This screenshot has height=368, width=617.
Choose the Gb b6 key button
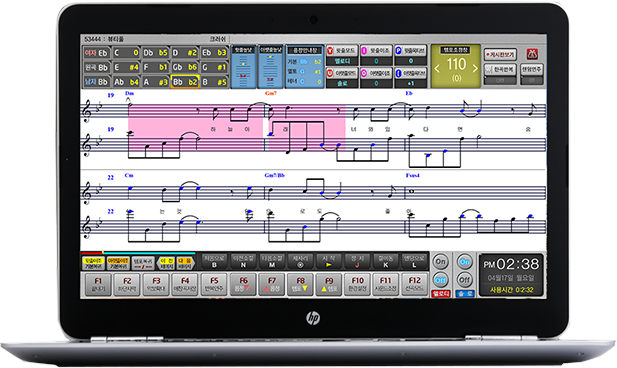(185, 67)
